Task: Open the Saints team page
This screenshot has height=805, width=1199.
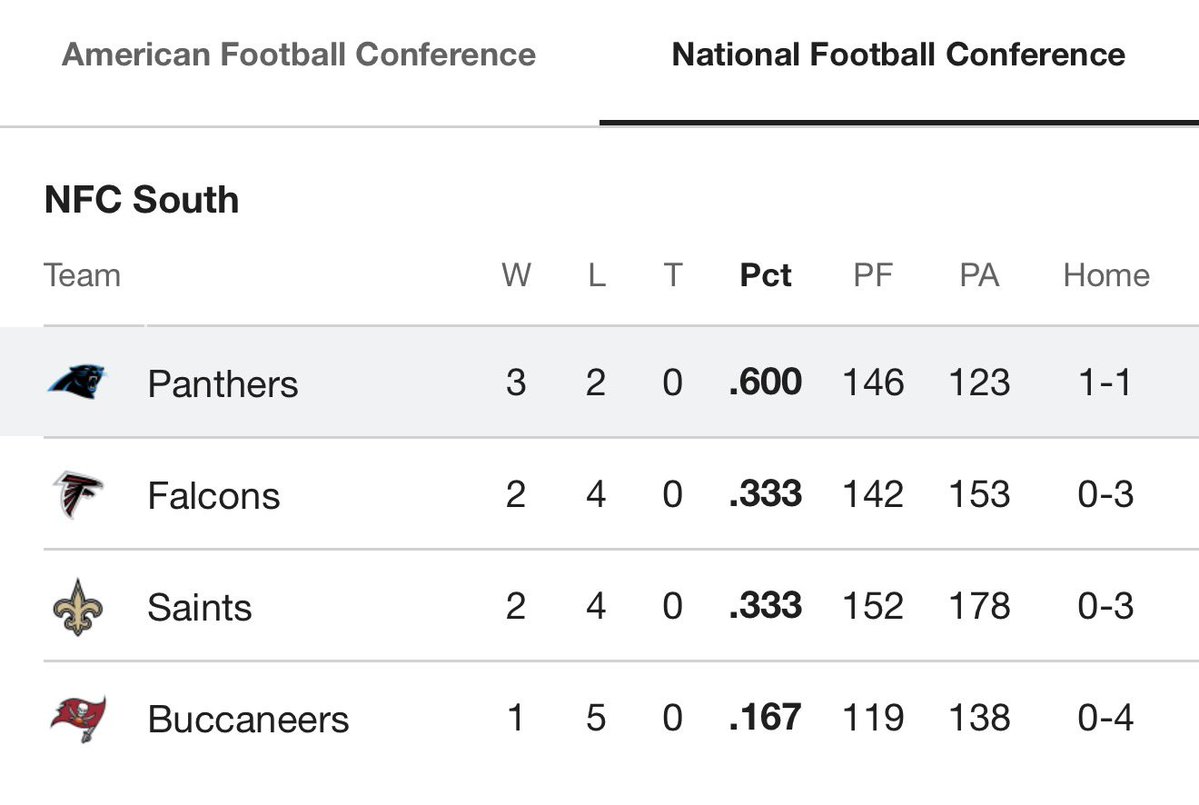Action: click(x=200, y=608)
